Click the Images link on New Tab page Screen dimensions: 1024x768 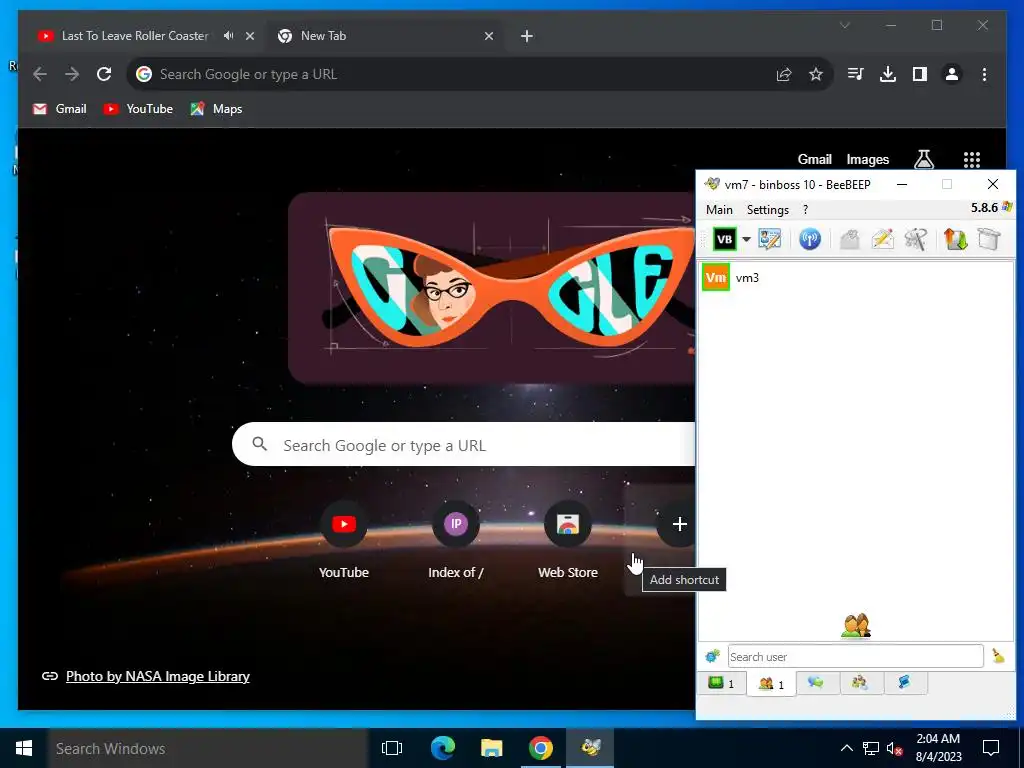(867, 159)
